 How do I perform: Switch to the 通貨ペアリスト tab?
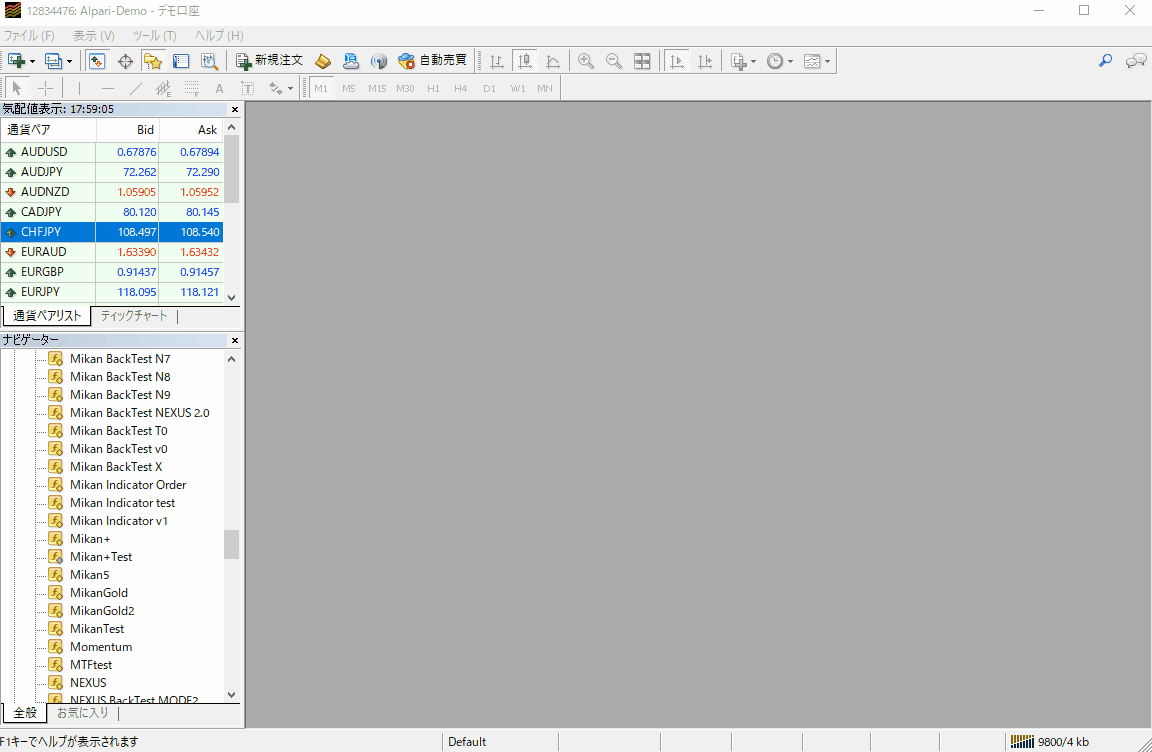(47, 316)
